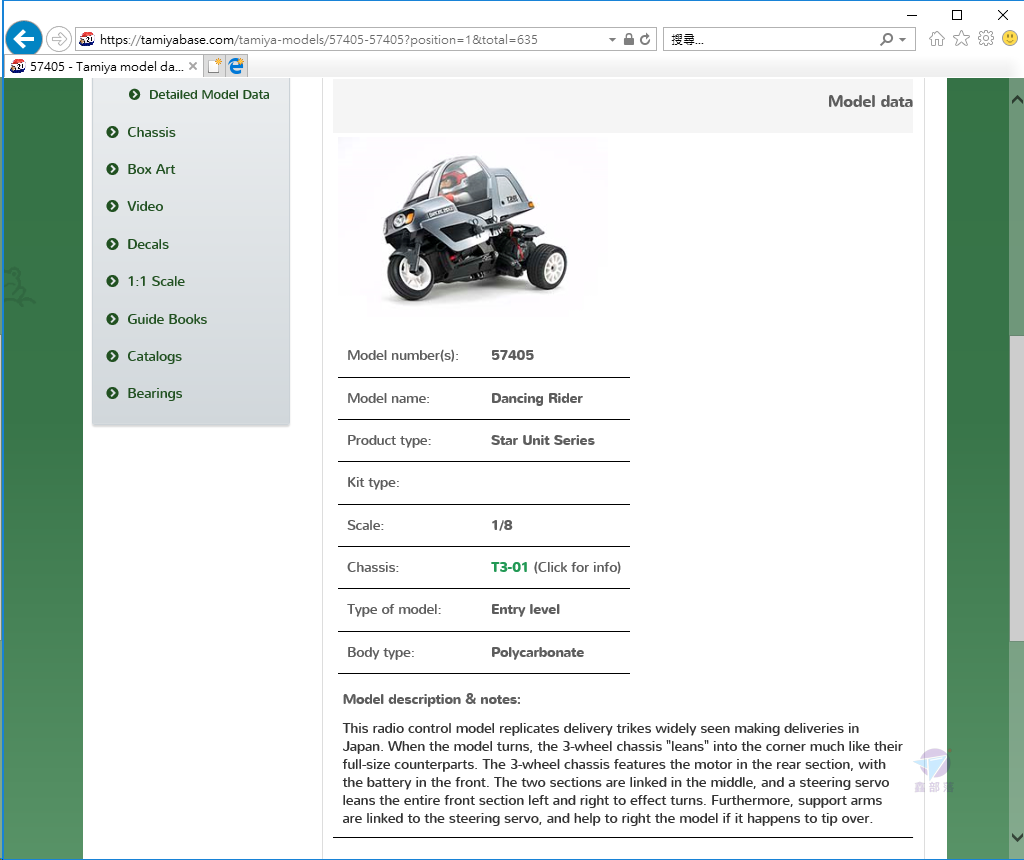Screen dimensions: 1024x860
Task: Open the 1:1 Scale sidebar item
Action: tap(156, 282)
